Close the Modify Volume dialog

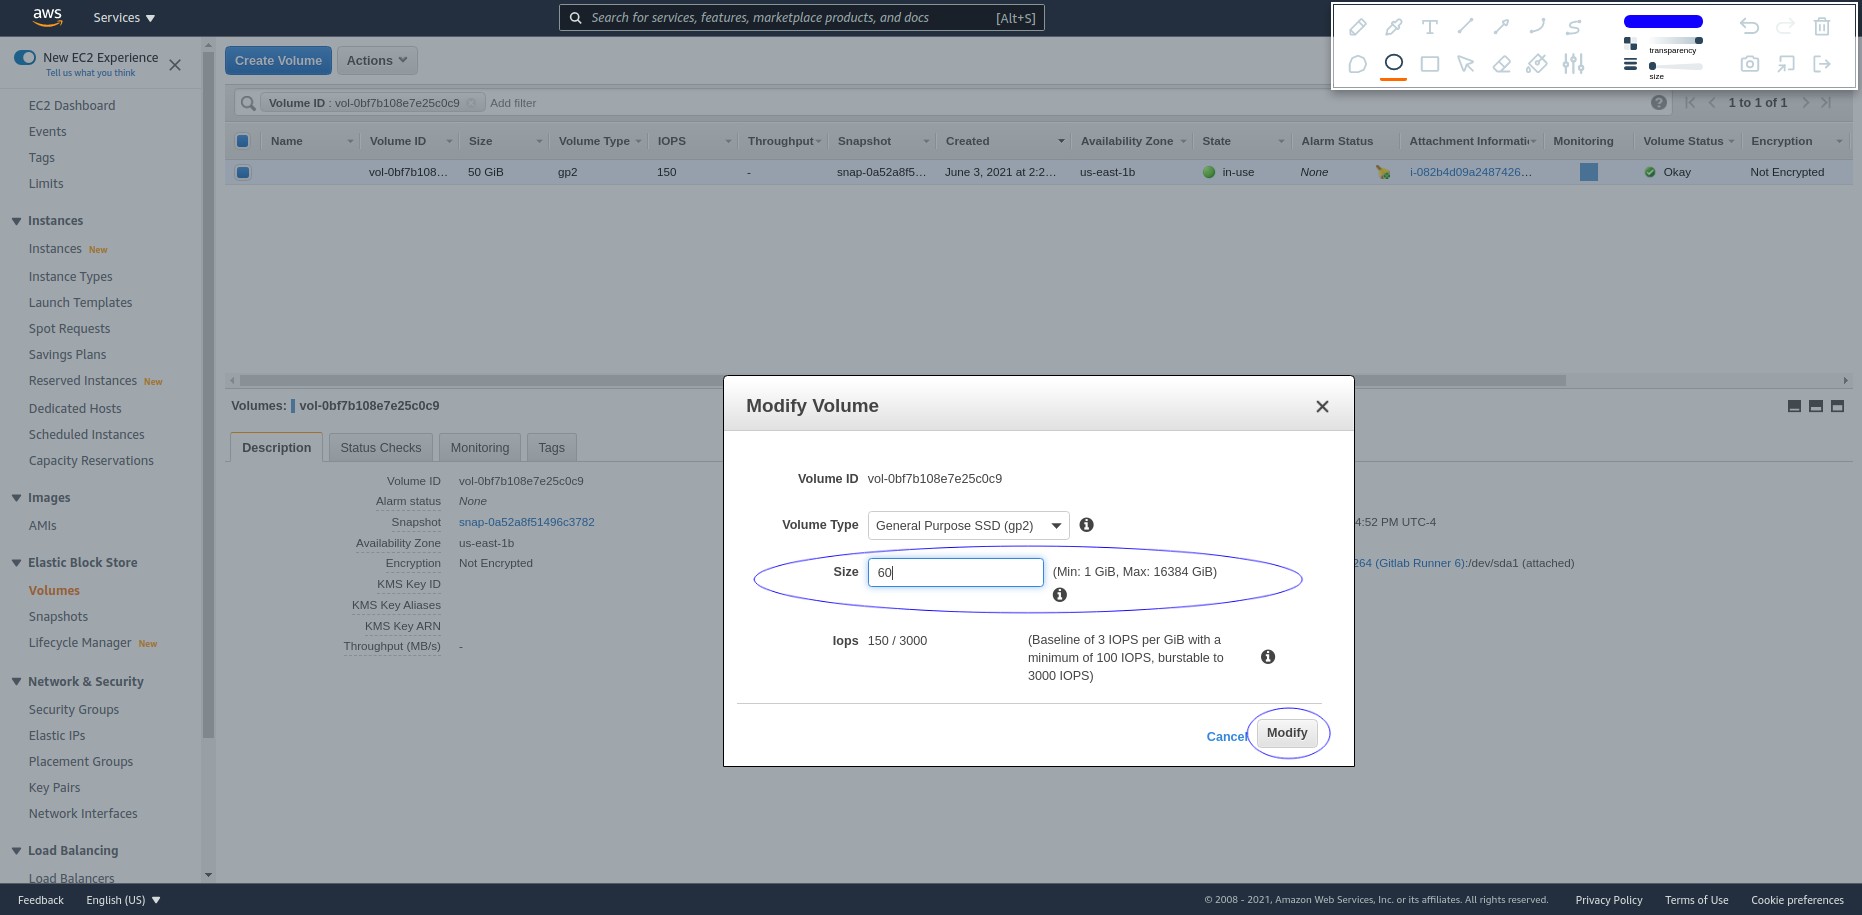coord(1322,406)
